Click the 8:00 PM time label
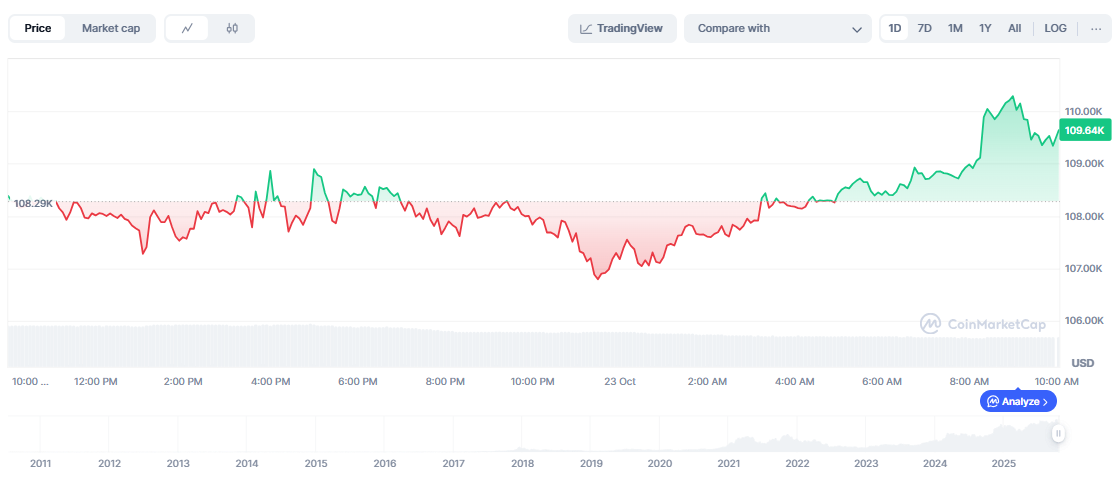Viewport: 1120px width, 479px height. coord(445,382)
